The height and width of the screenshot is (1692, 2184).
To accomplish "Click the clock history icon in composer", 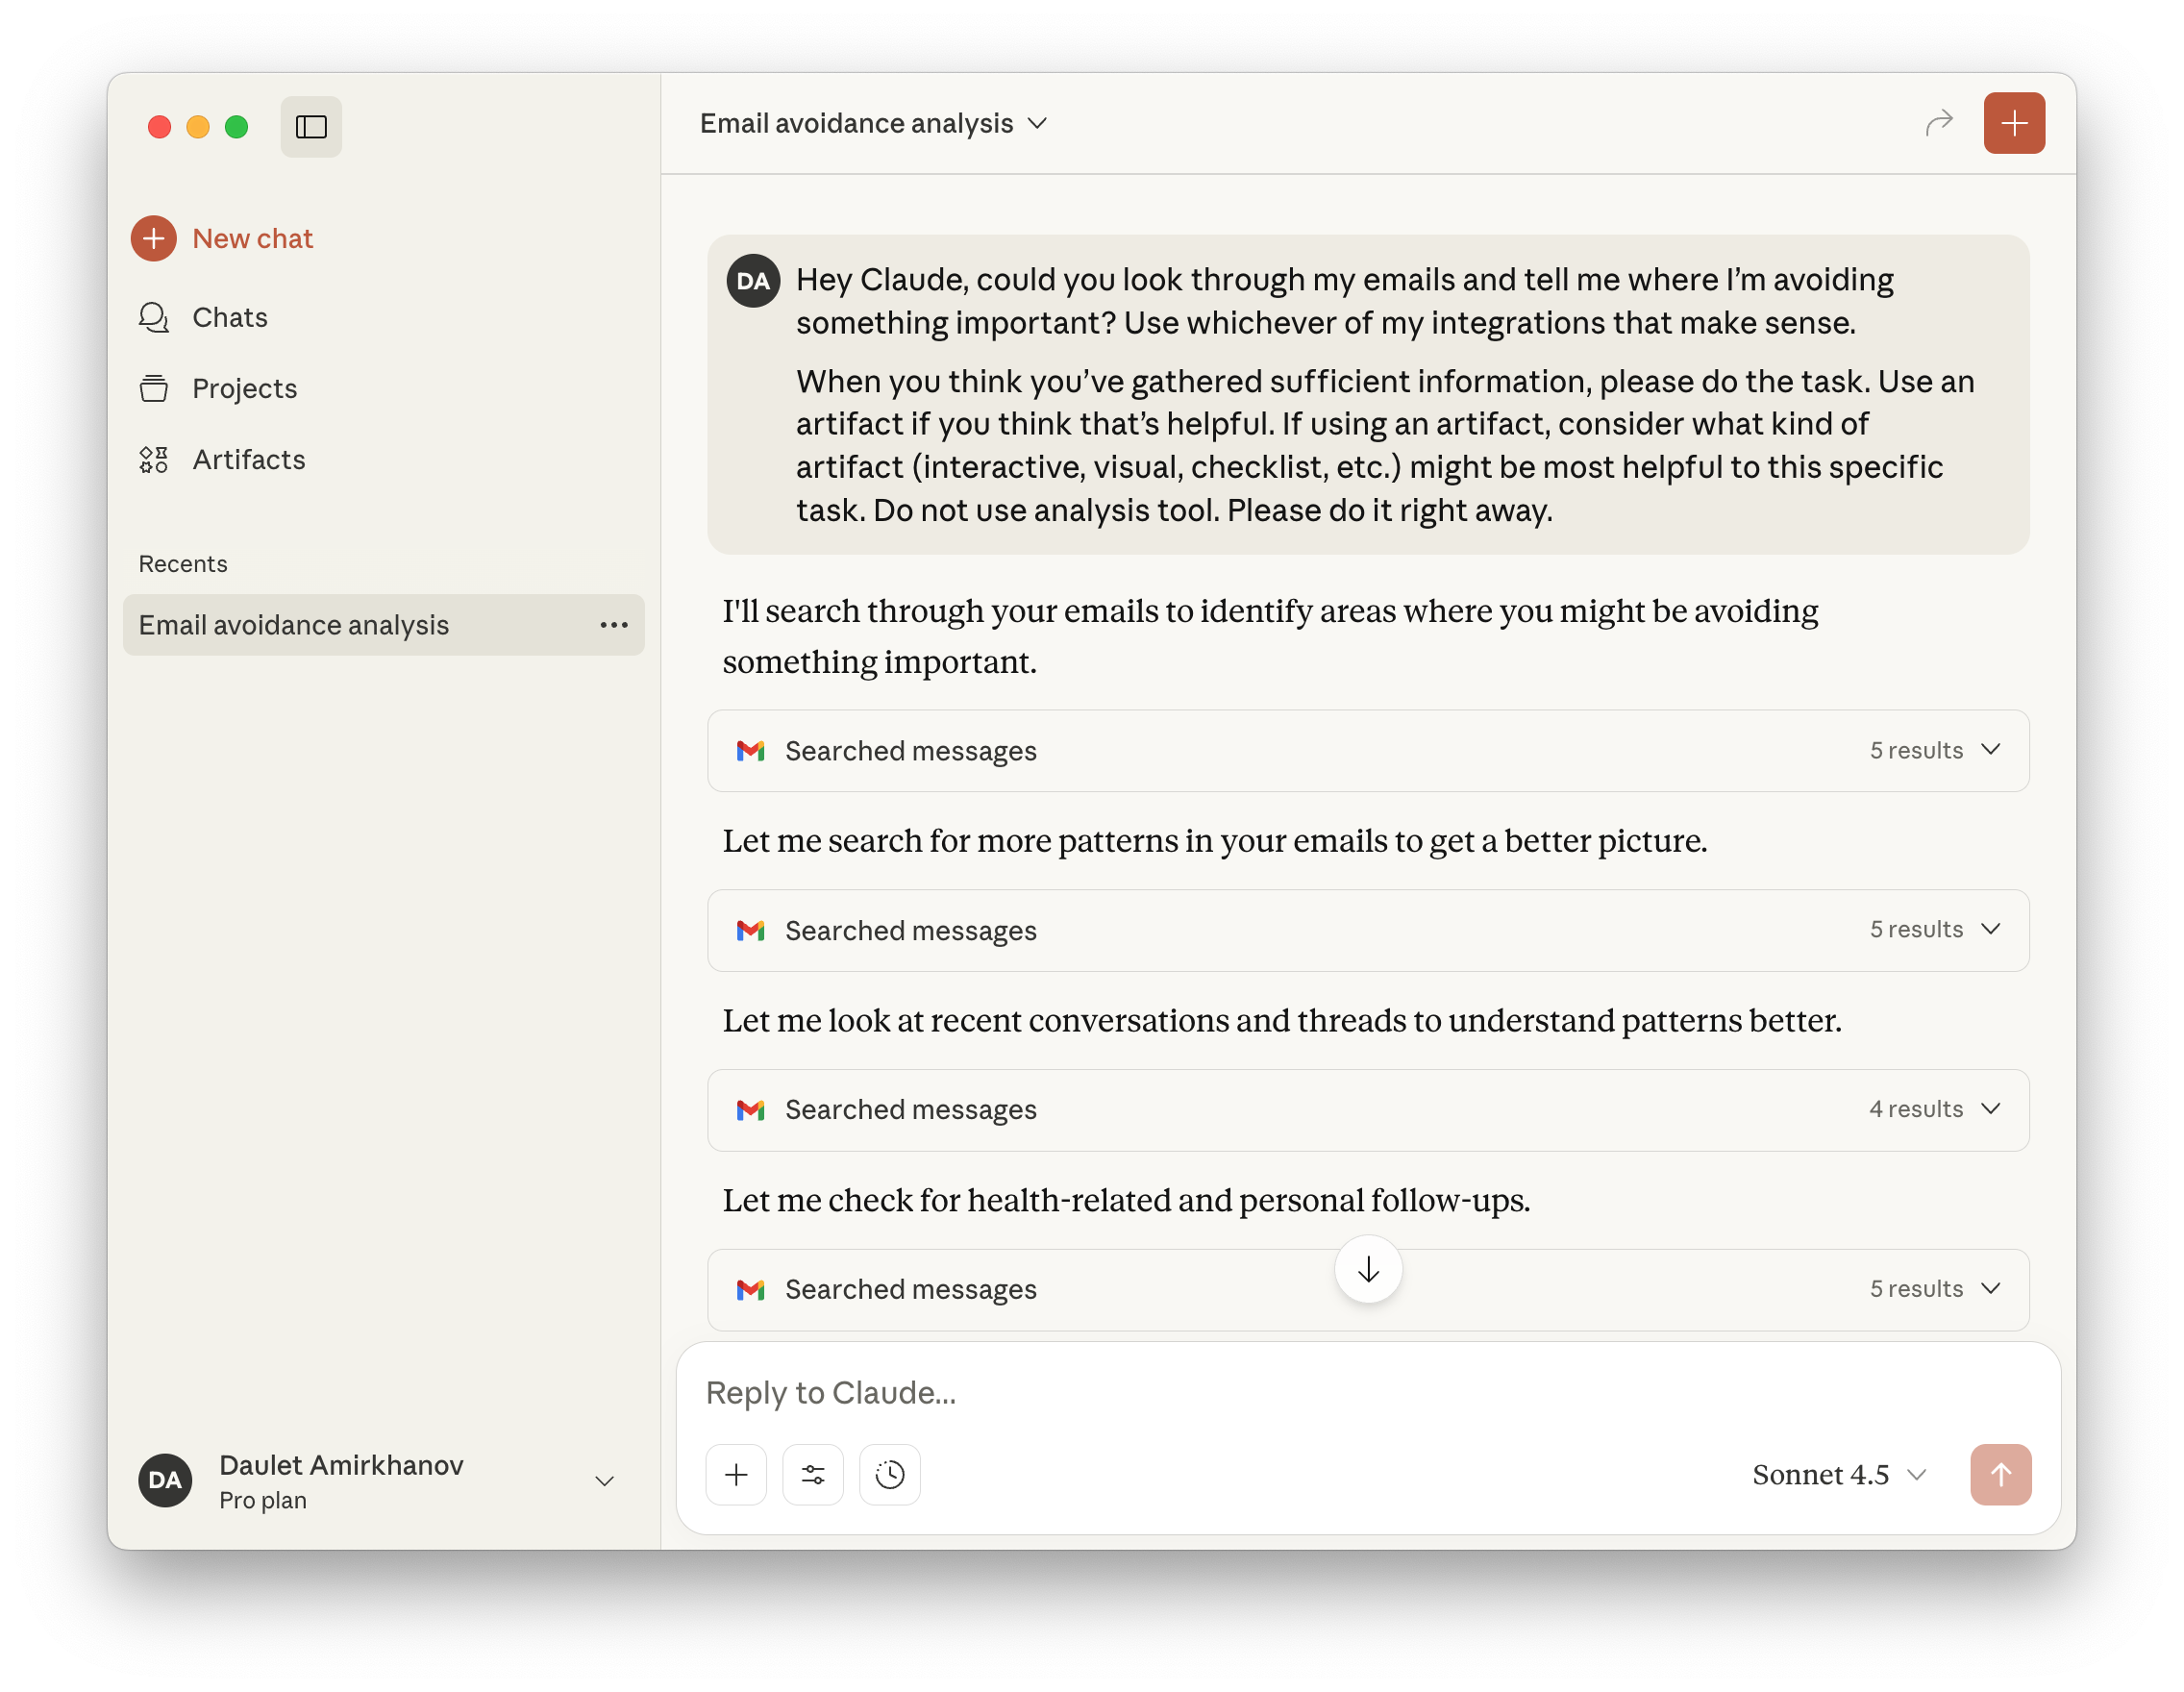I will coord(889,1474).
